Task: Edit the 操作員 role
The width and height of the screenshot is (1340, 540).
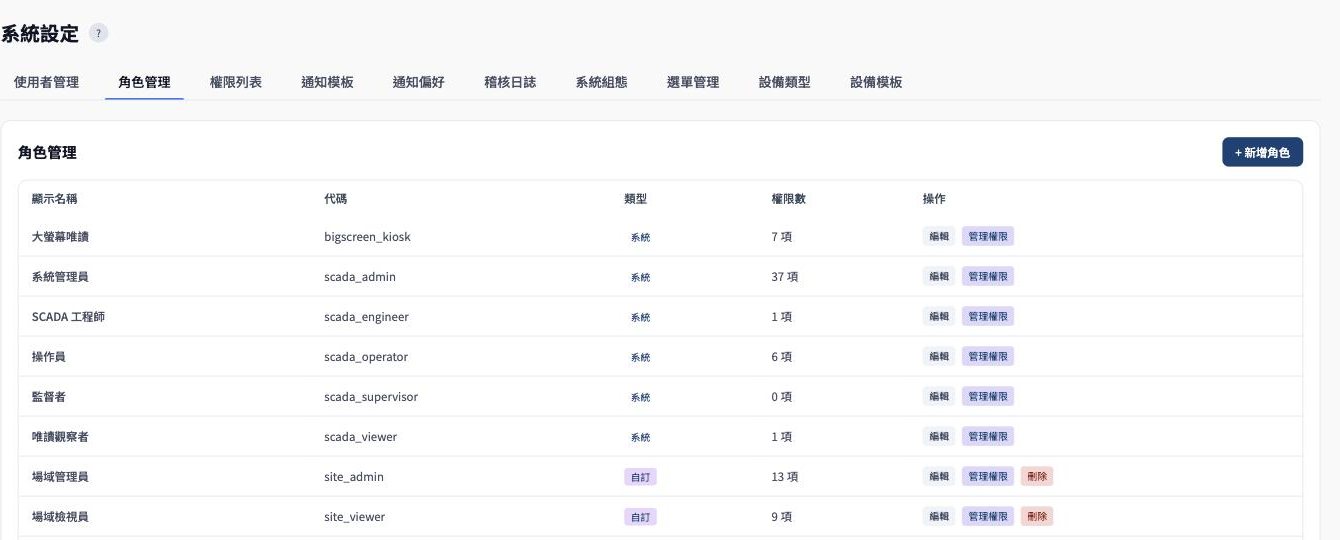Action: click(x=939, y=356)
